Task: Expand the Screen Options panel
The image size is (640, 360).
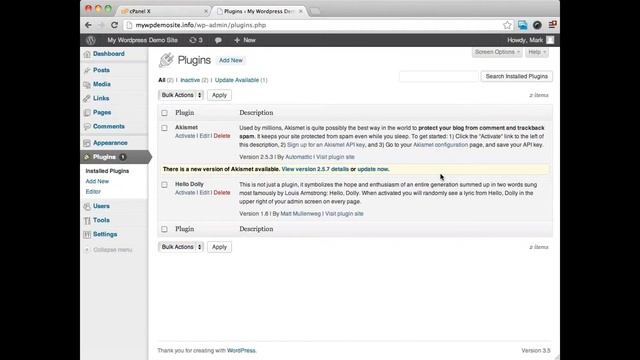Action: 497,52
